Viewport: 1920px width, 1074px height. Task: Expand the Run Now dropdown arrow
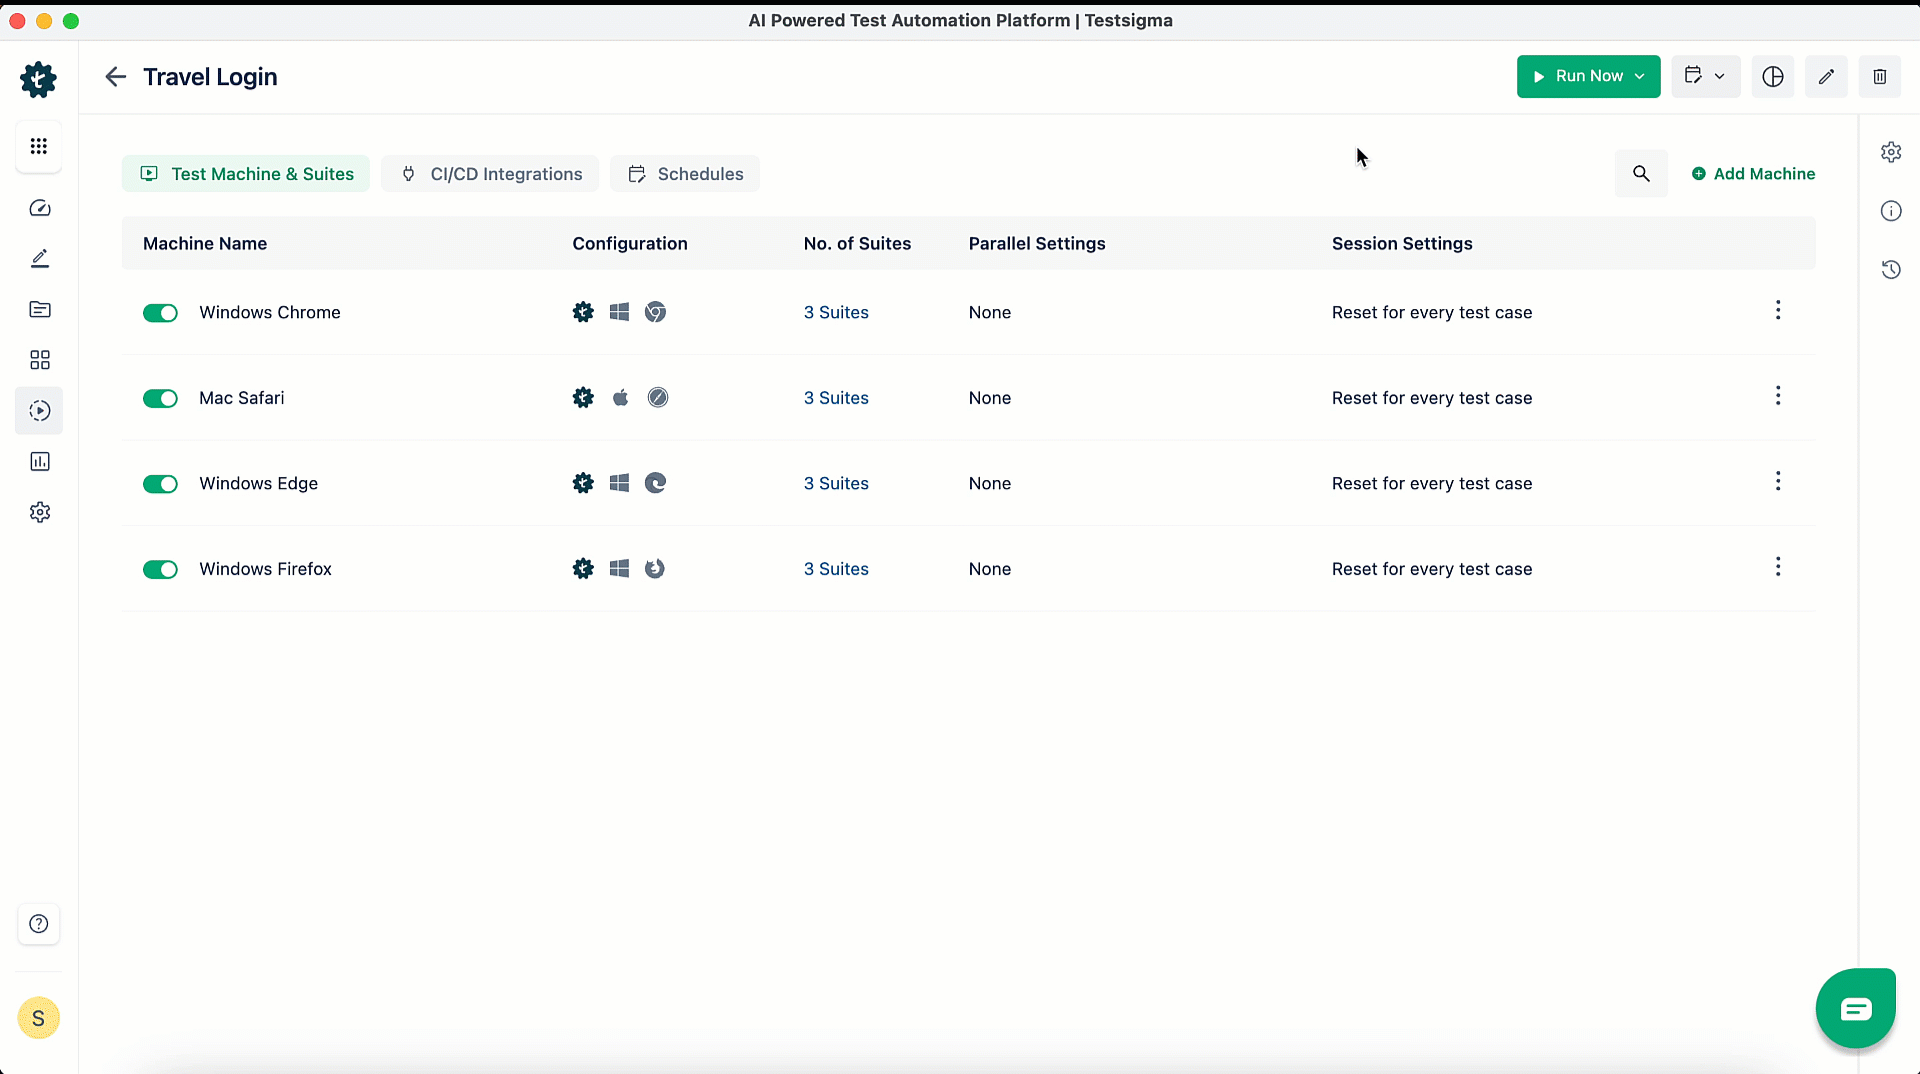click(1639, 76)
